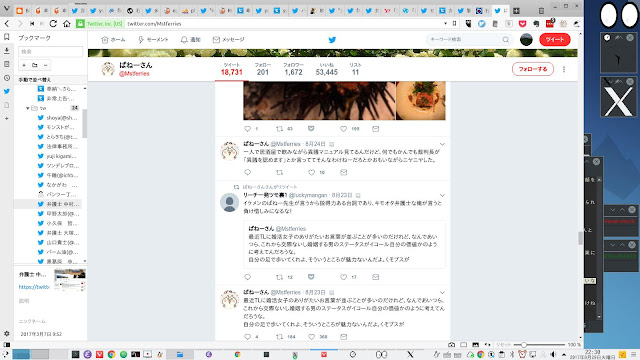640x360 pixels.
Task: Open the food photo thumbnail in tweet
Action: click(421, 101)
